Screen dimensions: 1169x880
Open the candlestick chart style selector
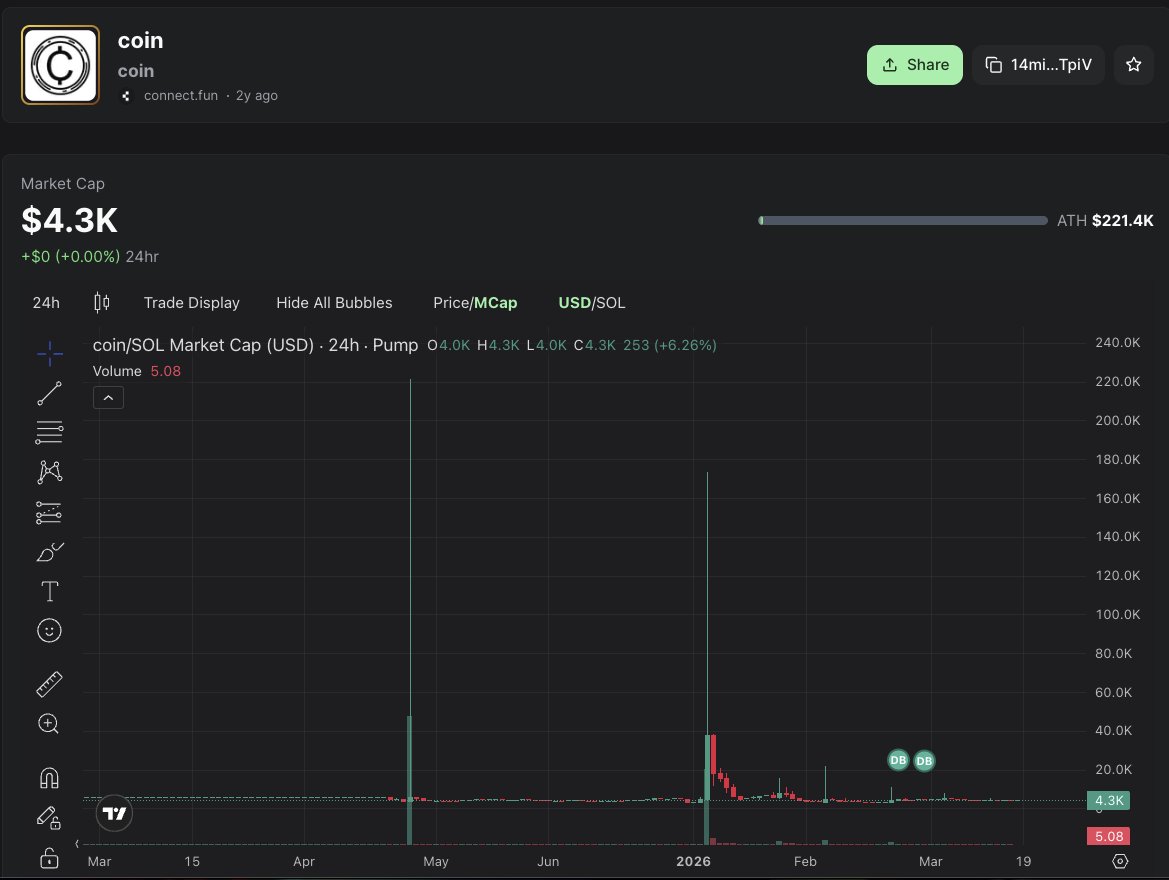click(102, 302)
